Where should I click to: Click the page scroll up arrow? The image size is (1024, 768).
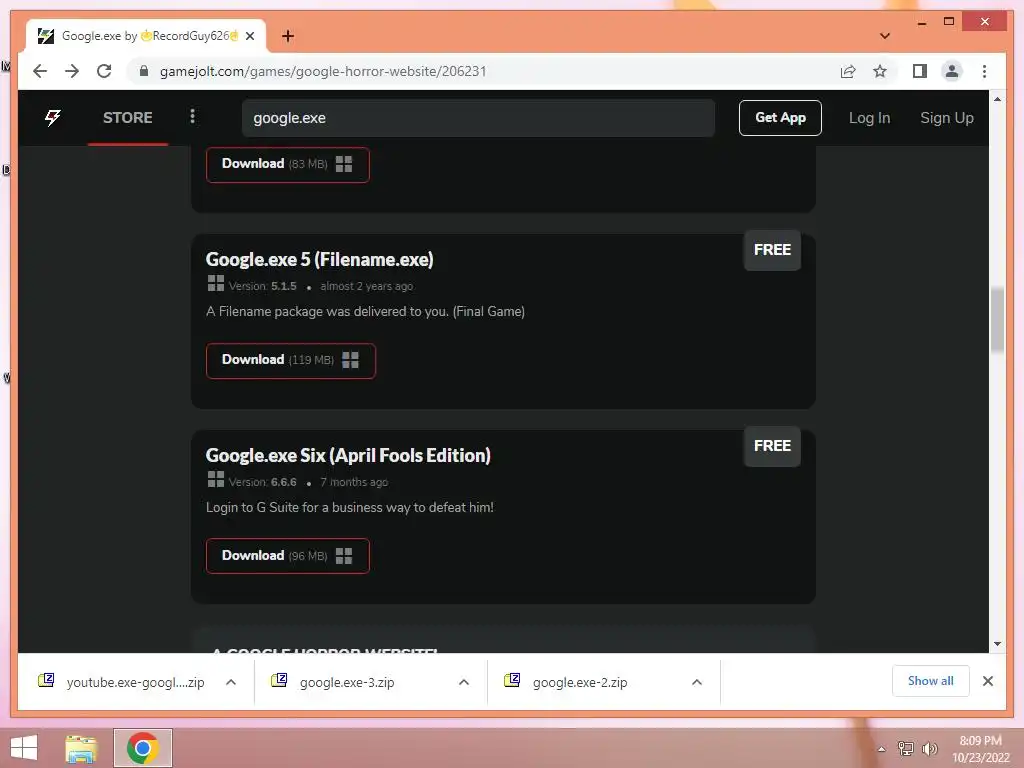click(x=997, y=99)
